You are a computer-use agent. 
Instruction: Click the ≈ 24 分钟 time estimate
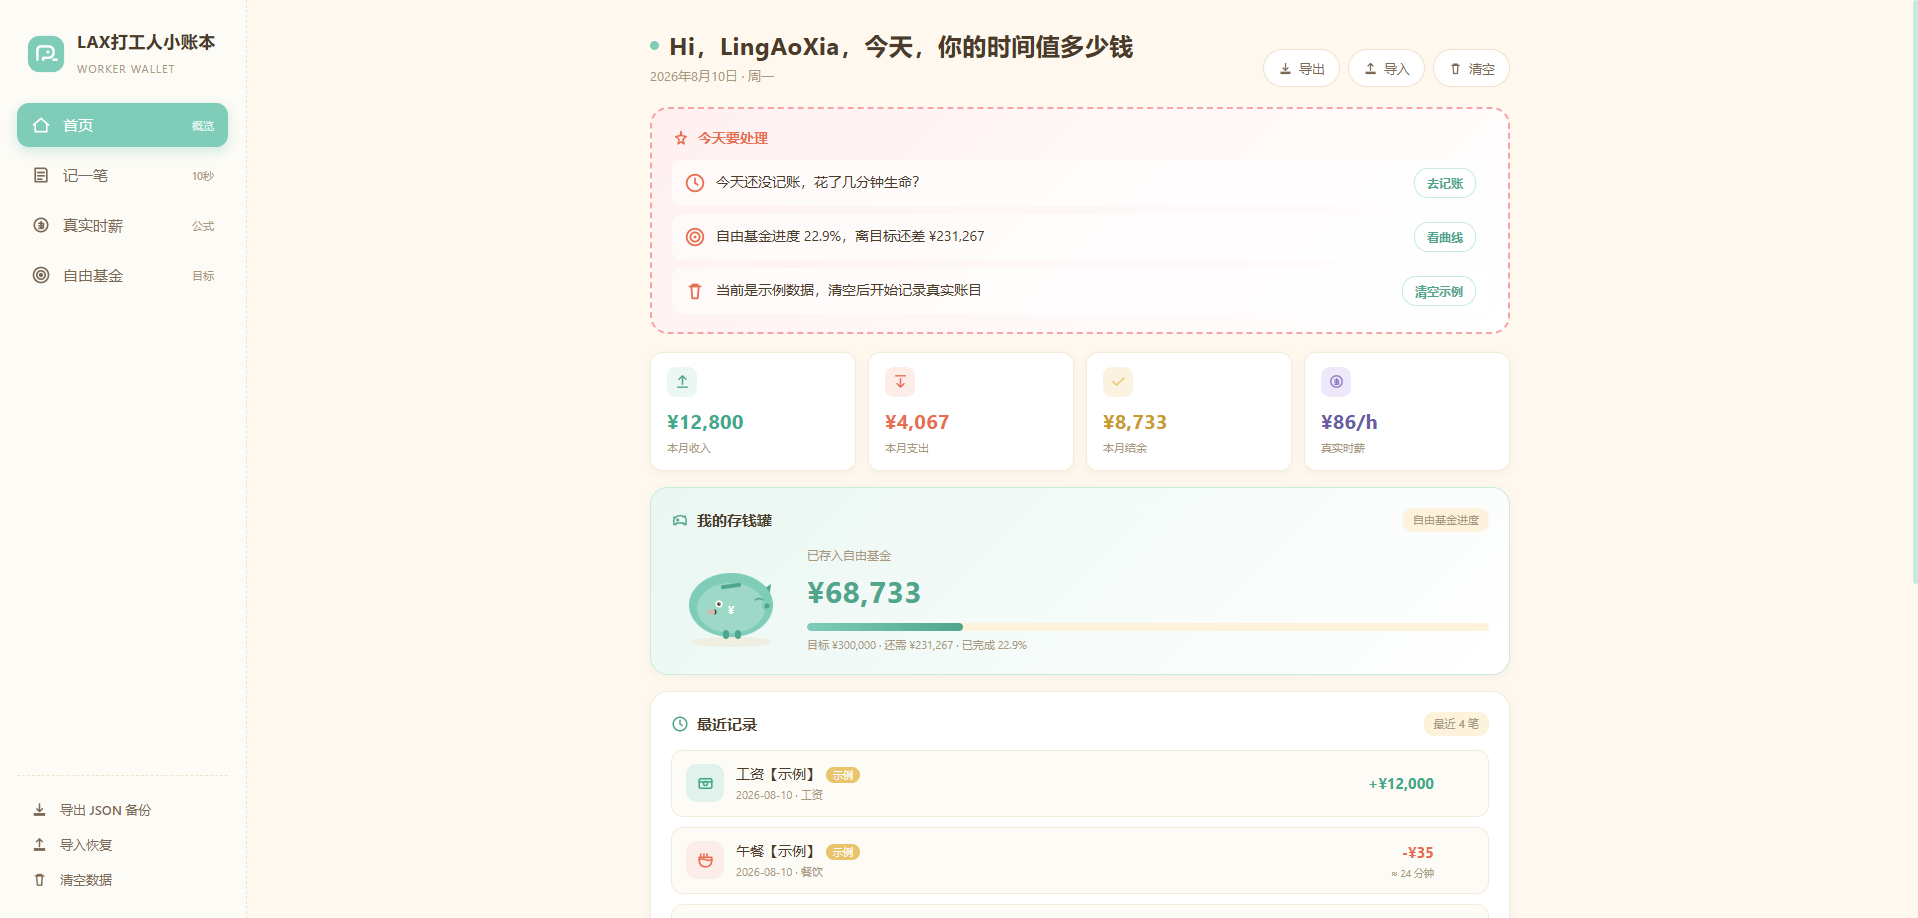pyautogui.click(x=1412, y=874)
